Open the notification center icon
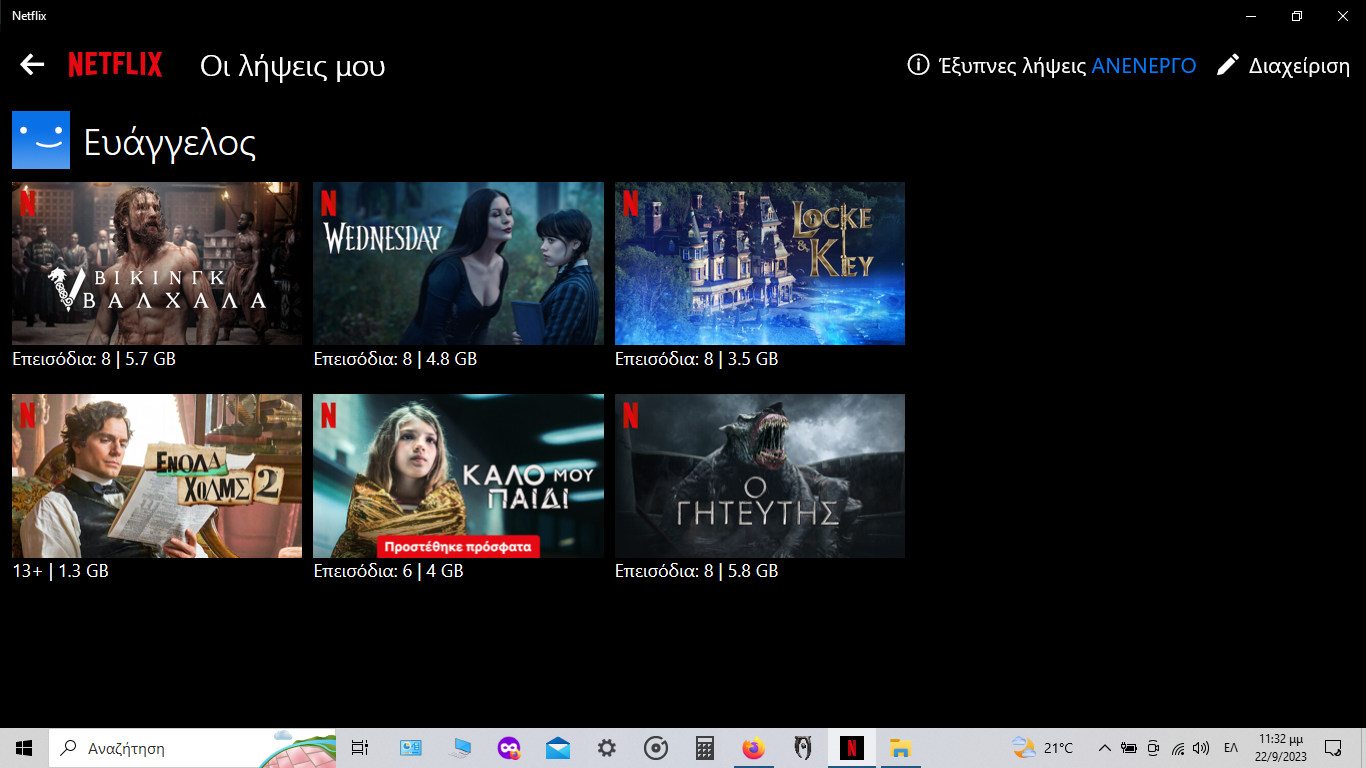 pos(1333,748)
